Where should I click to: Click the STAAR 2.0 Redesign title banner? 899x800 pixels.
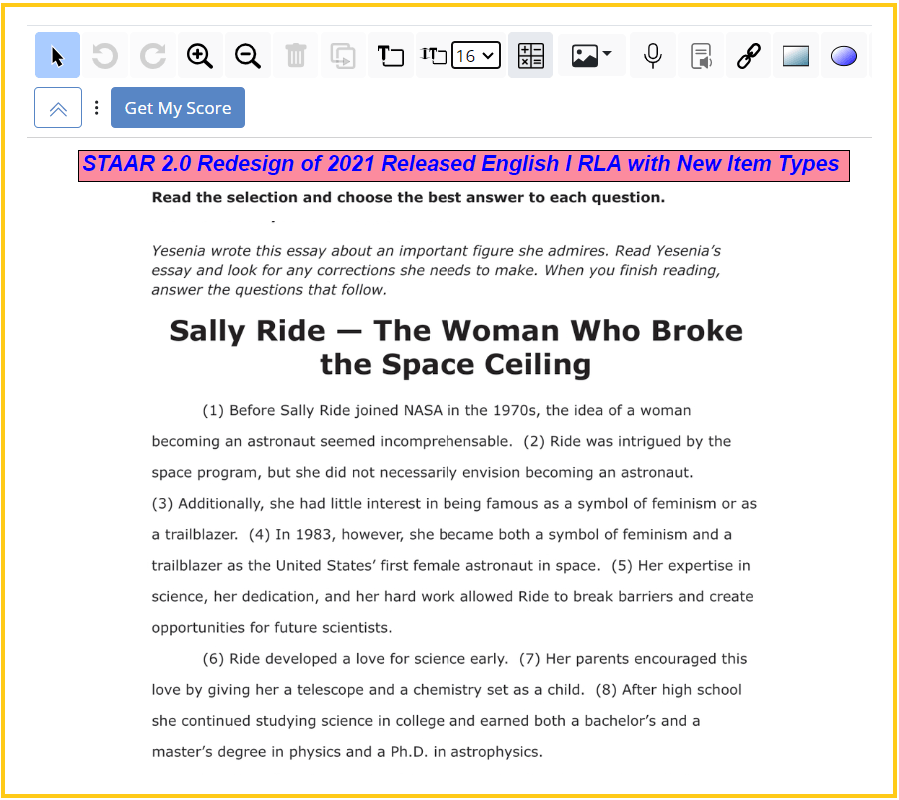pos(463,165)
